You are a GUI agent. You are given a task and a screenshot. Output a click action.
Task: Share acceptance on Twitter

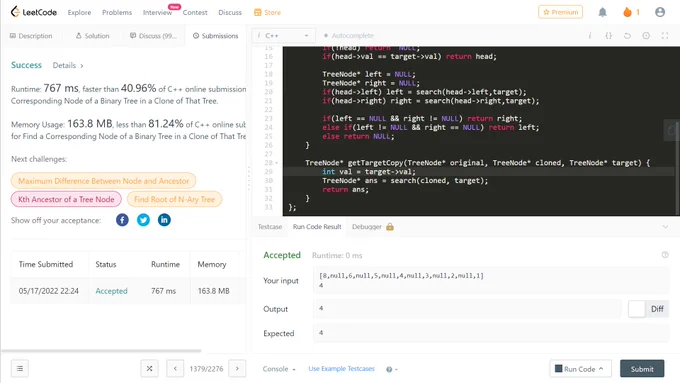(x=143, y=220)
